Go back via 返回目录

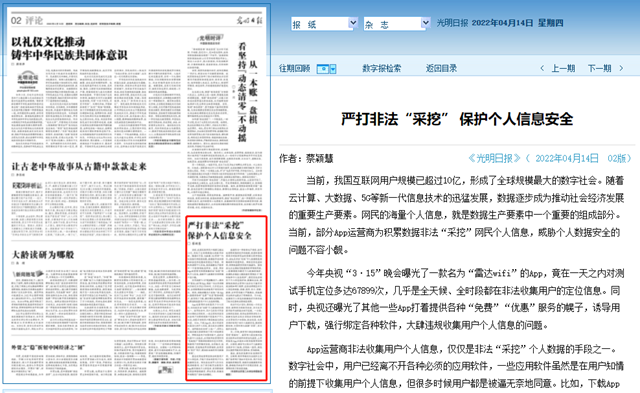pos(441,68)
